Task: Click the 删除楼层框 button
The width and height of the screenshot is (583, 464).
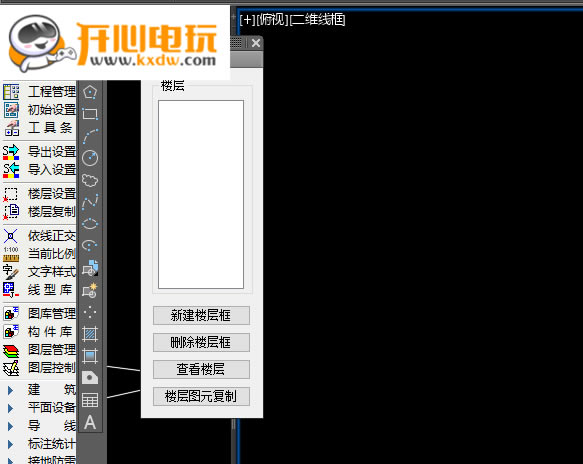Action: (x=201, y=342)
